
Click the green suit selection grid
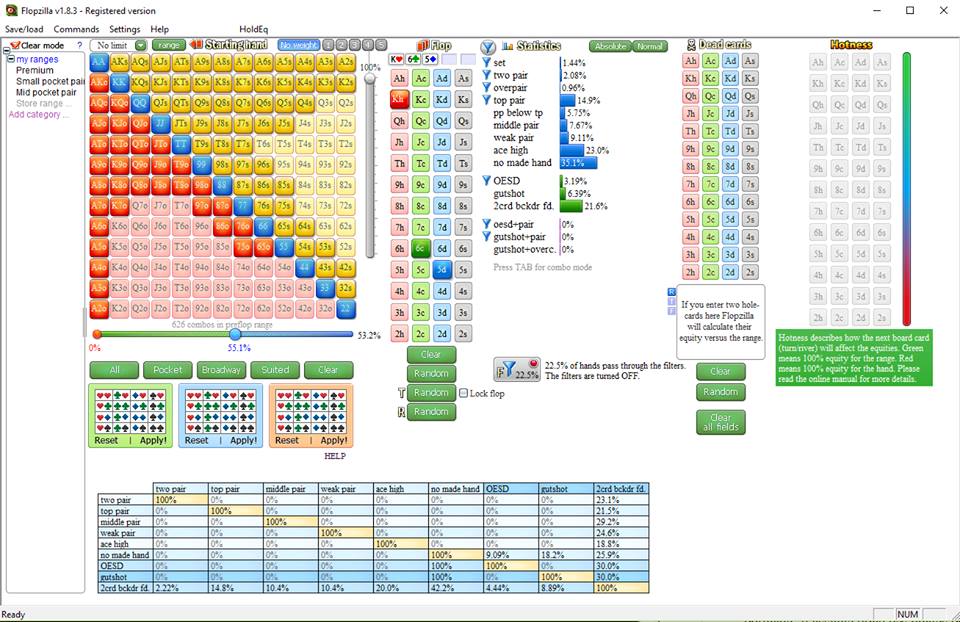(130, 411)
